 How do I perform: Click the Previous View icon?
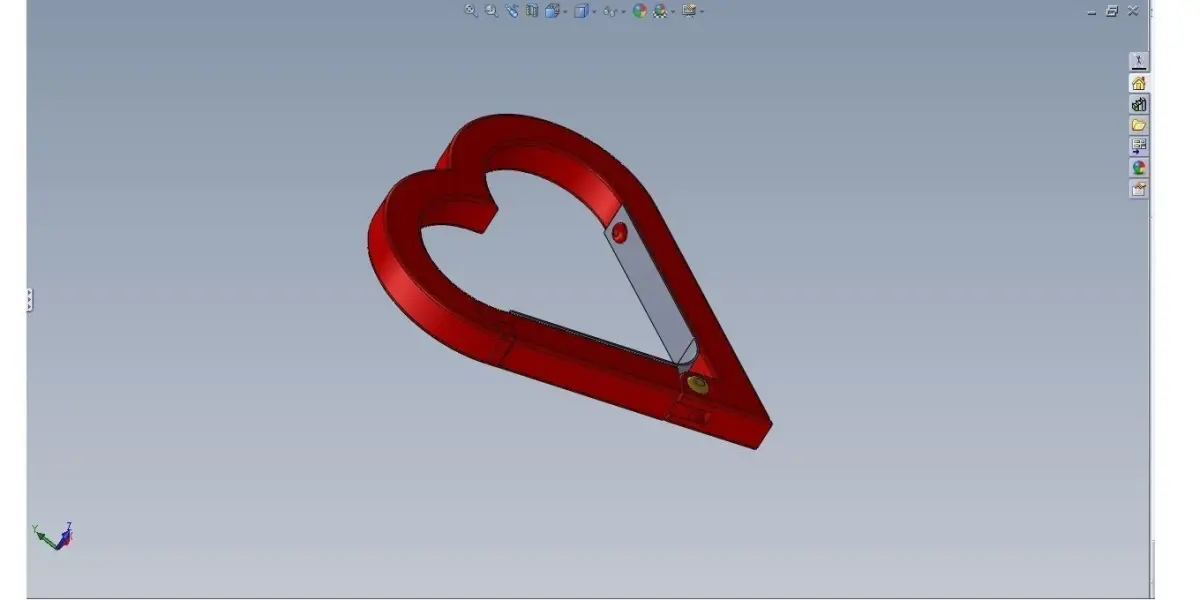[512, 11]
